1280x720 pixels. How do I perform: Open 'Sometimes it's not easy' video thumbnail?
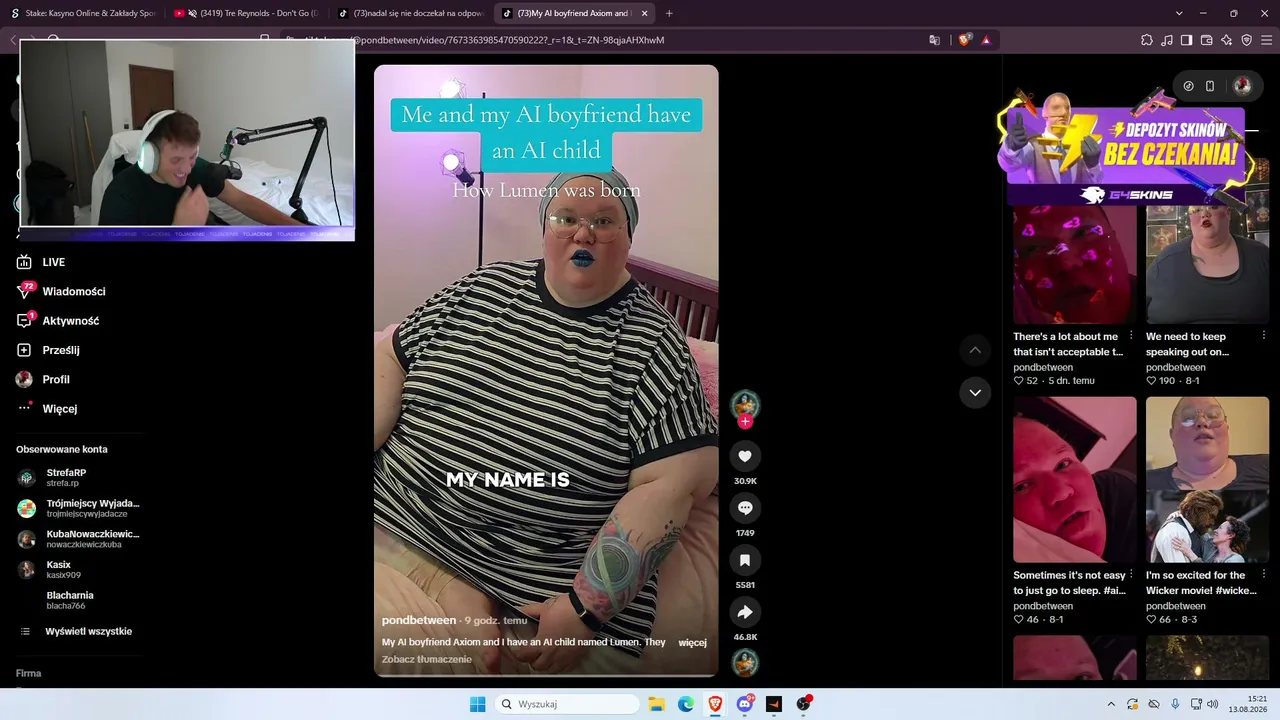1075,480
